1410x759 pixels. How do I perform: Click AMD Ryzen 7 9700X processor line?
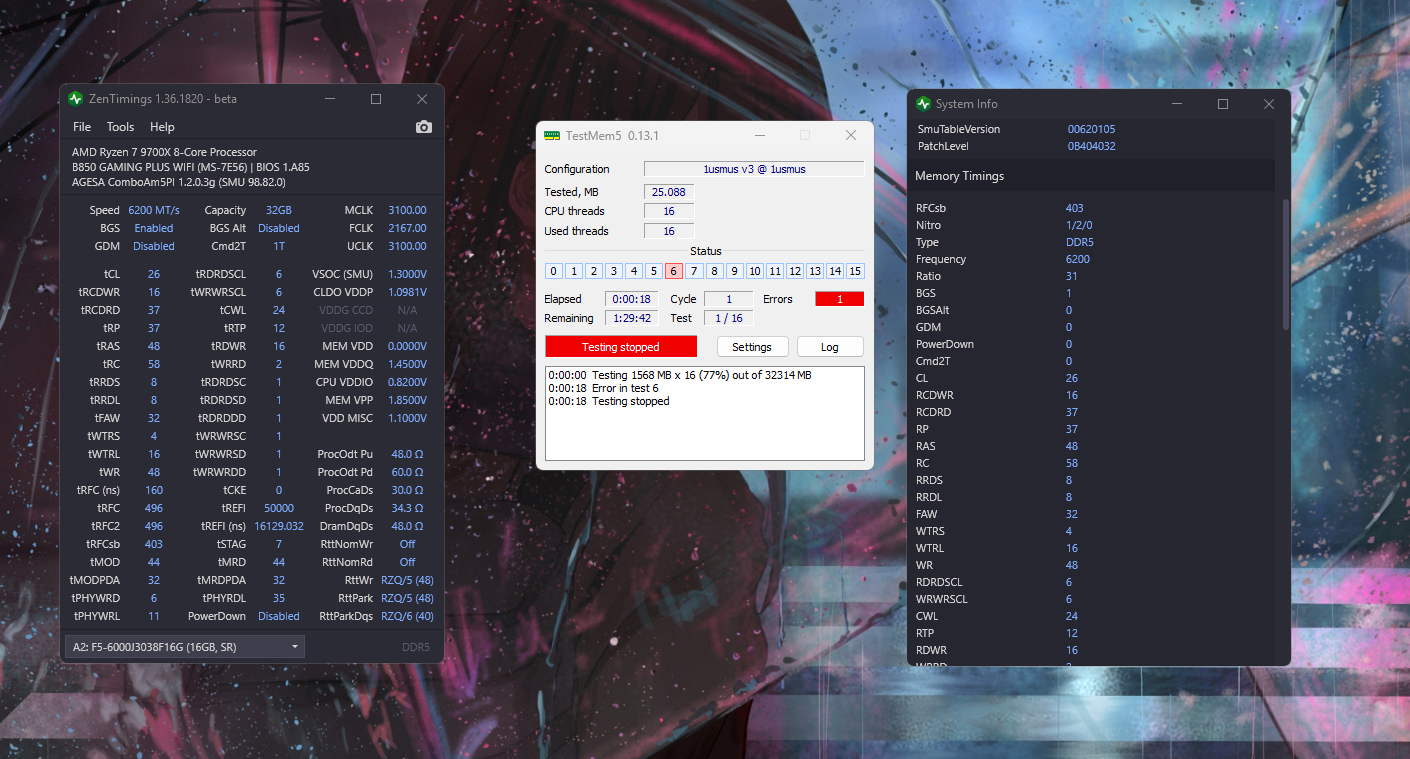pos(164,152)
